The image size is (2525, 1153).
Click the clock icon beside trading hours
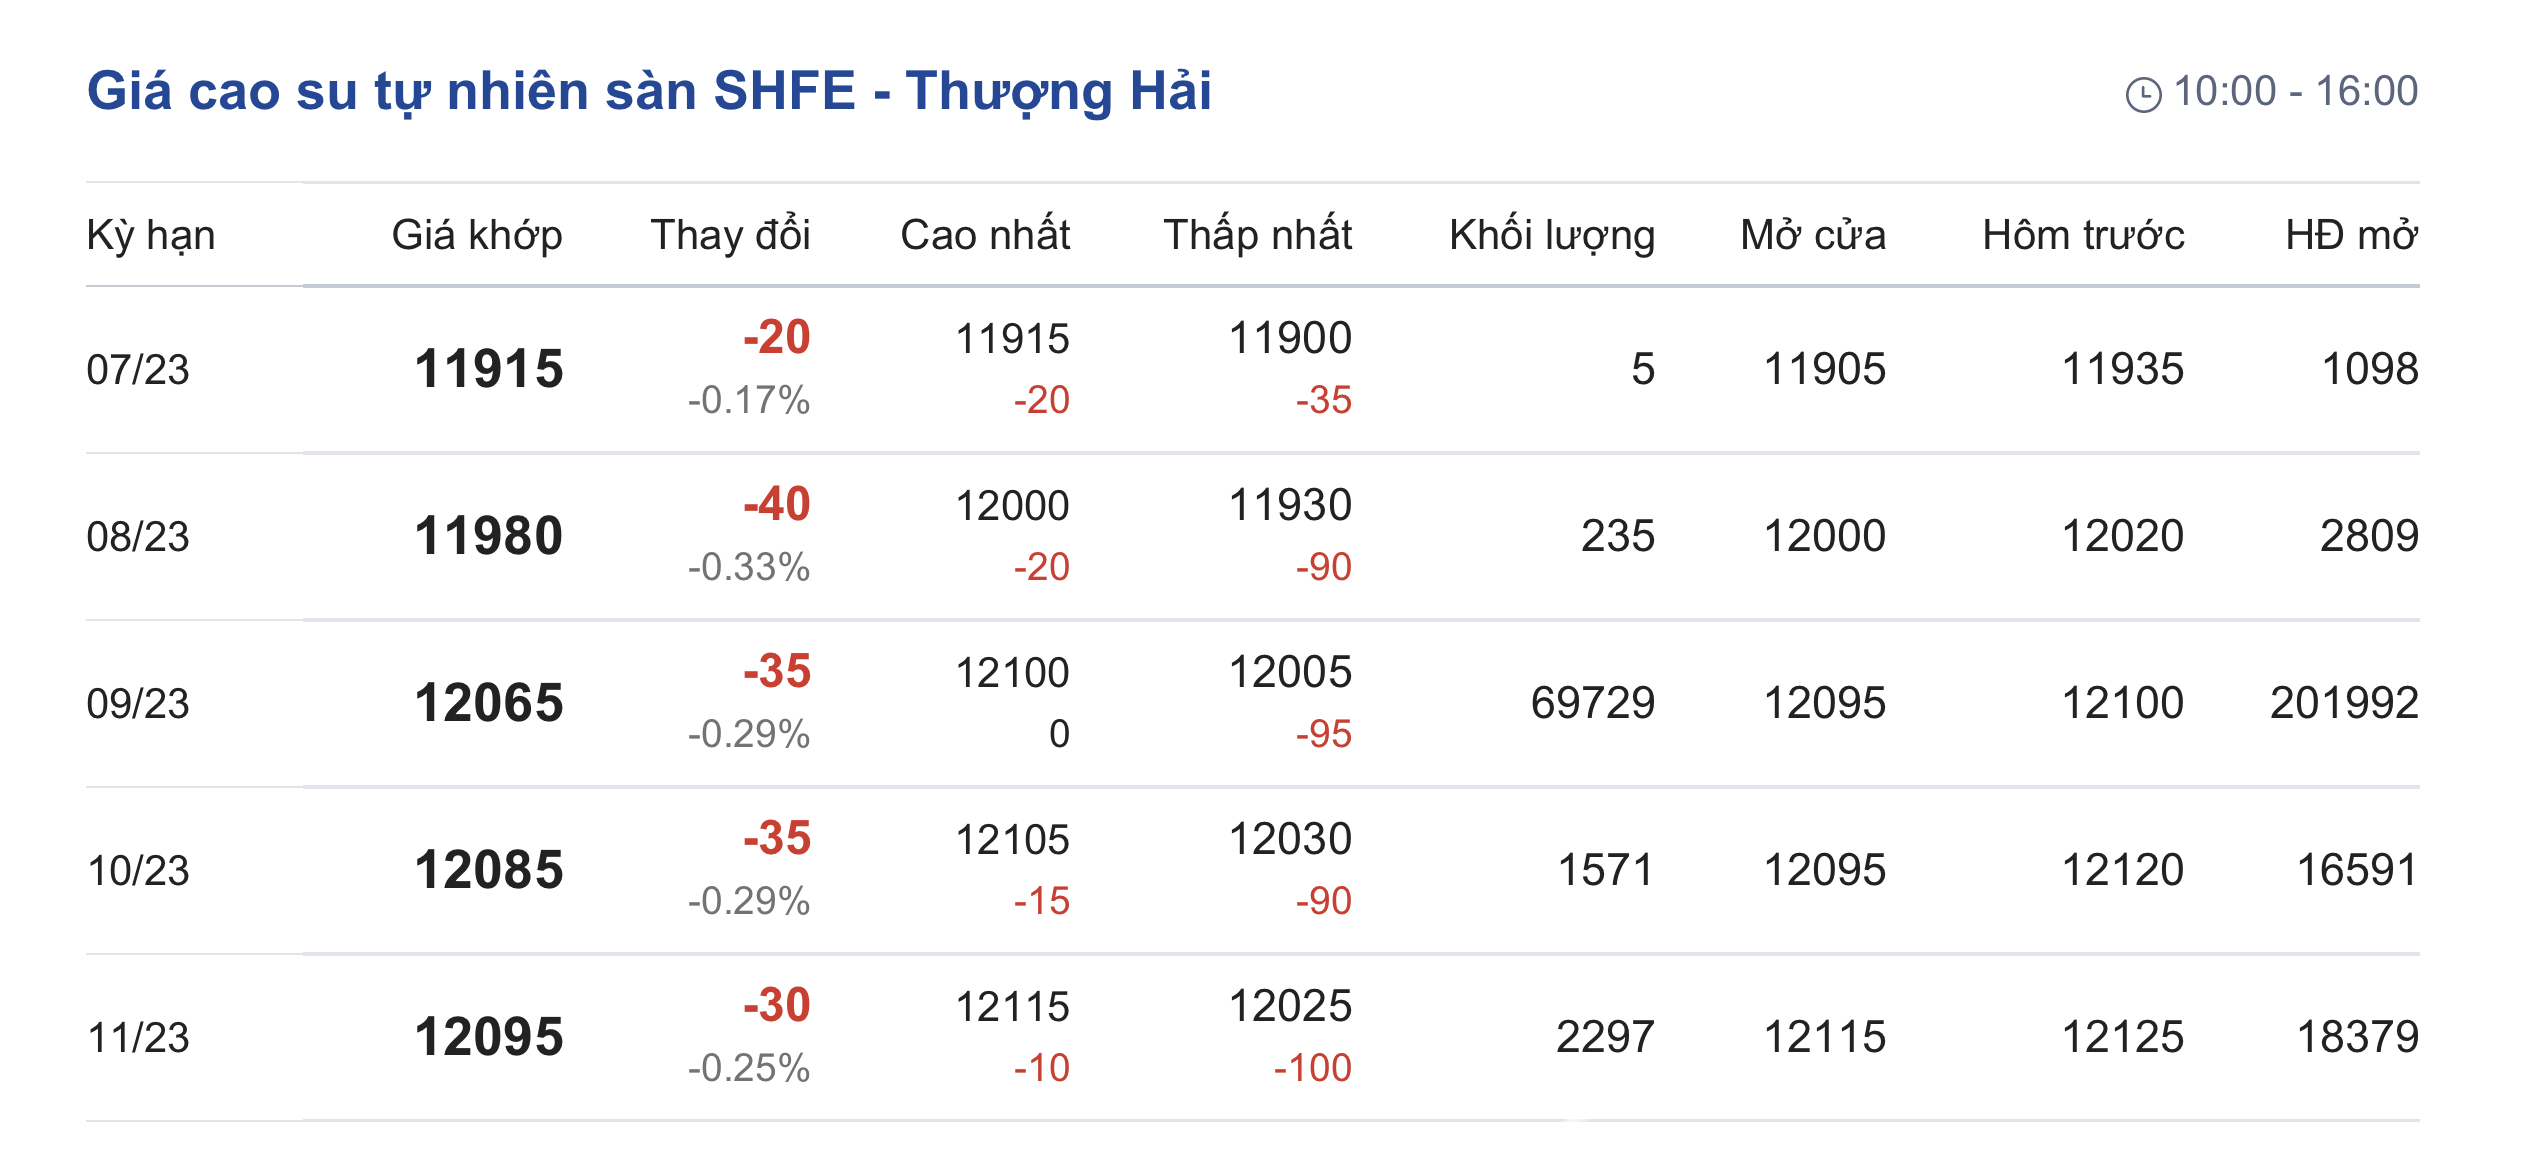2143,94
